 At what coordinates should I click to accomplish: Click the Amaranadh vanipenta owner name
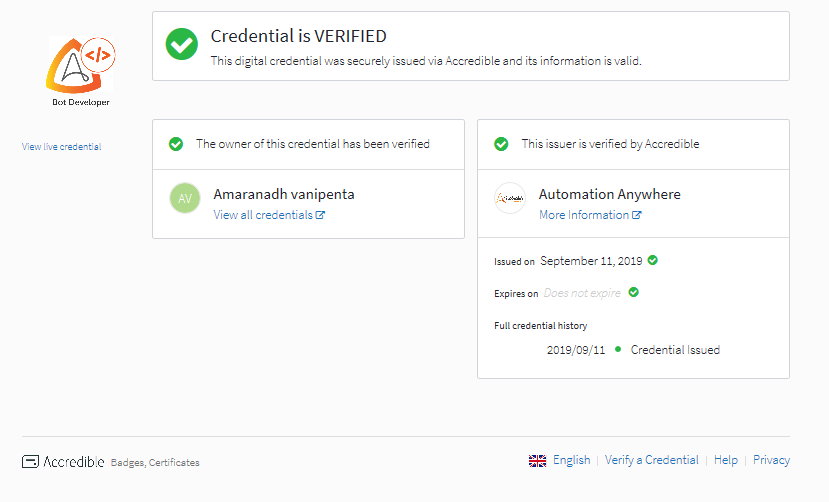pos(284,194)
